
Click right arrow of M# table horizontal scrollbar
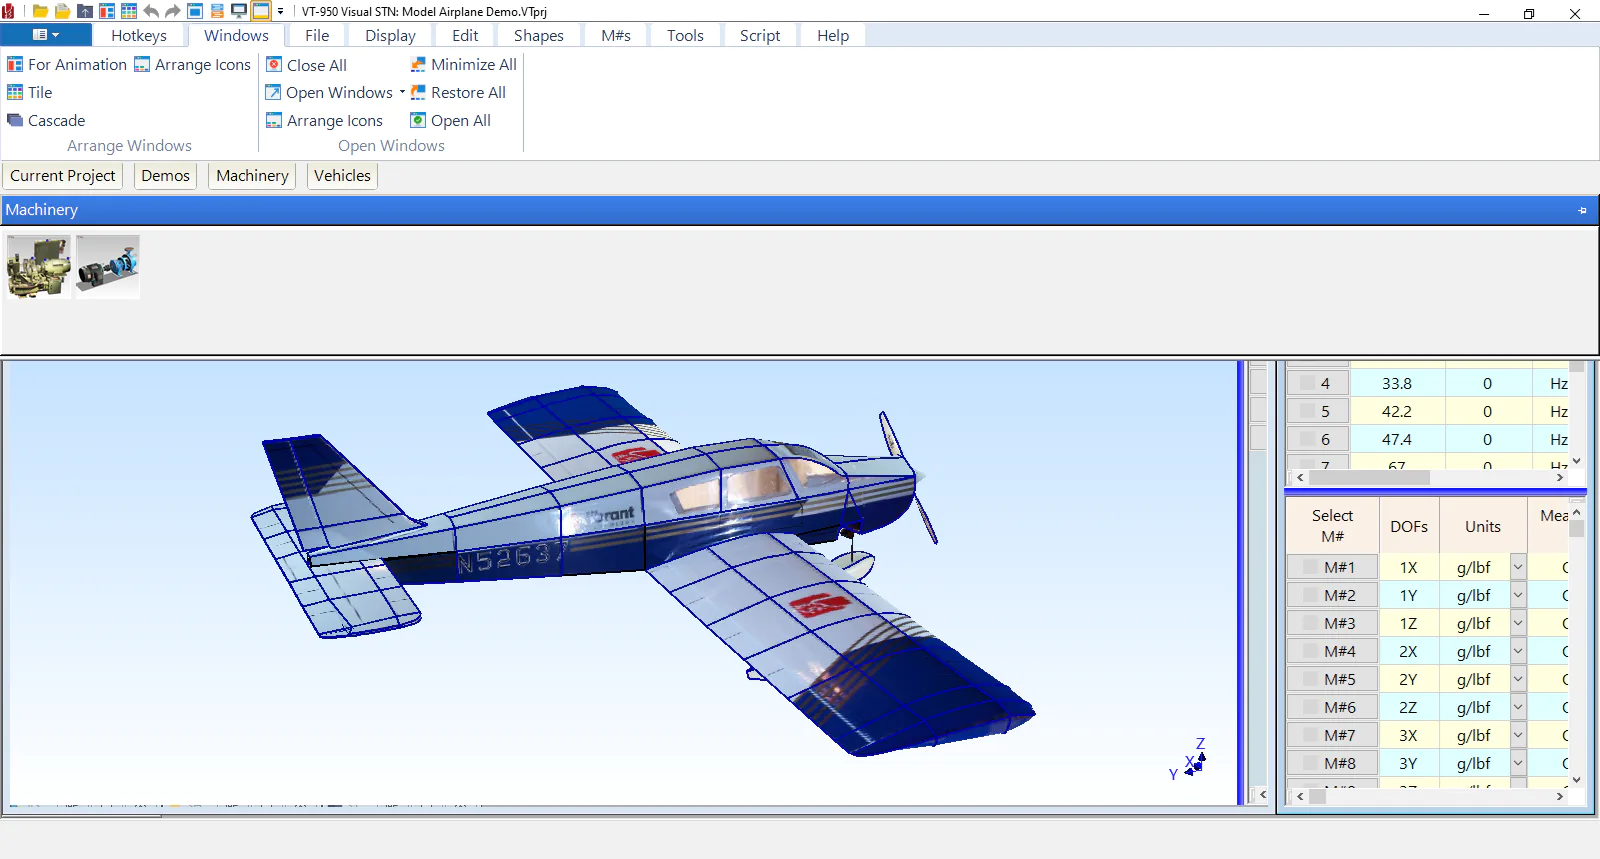tap(1560, 797)
